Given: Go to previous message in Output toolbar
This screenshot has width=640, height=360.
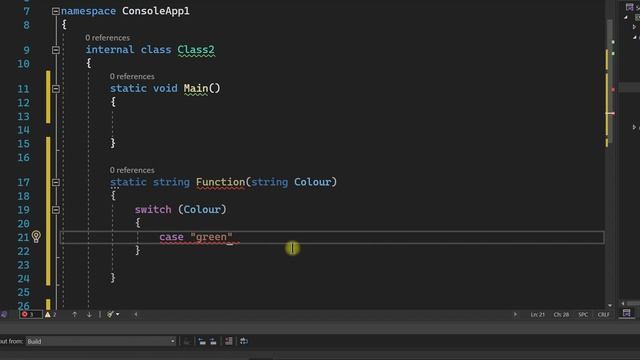Looking at the screenshot, I should pos(202,341).
